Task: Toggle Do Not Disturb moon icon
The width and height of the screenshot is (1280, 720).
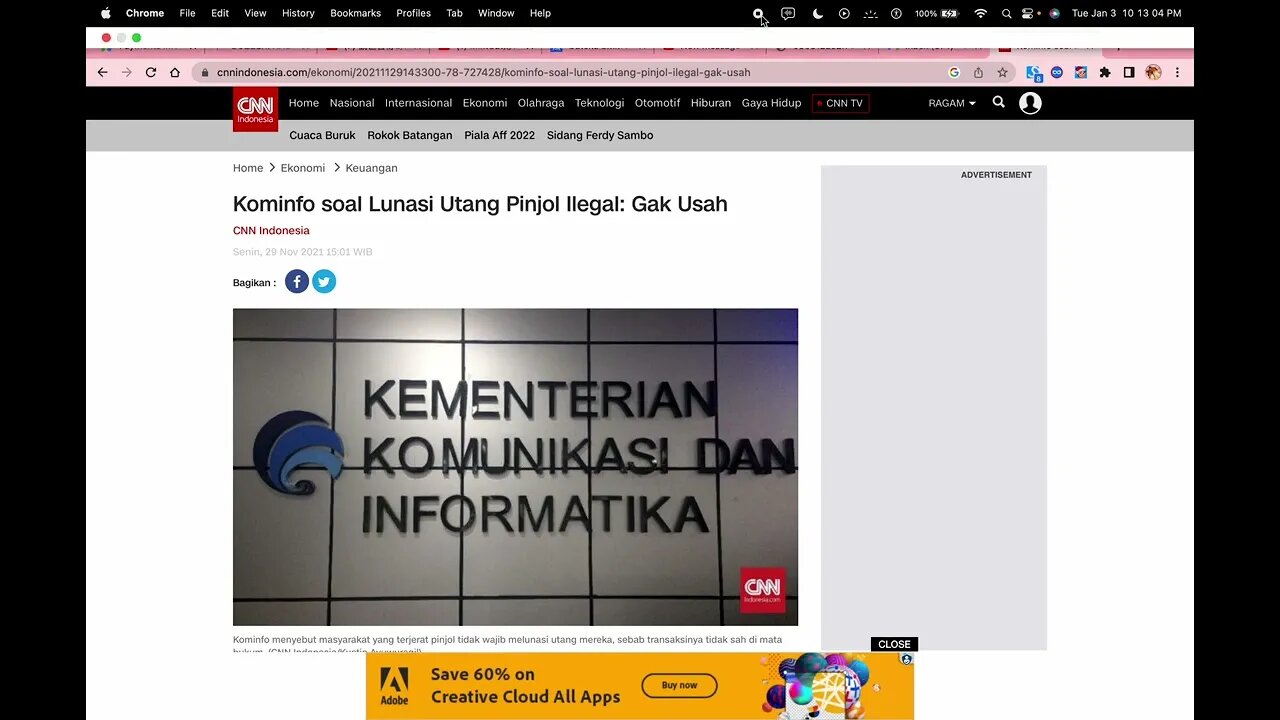Action: (818, 13)
